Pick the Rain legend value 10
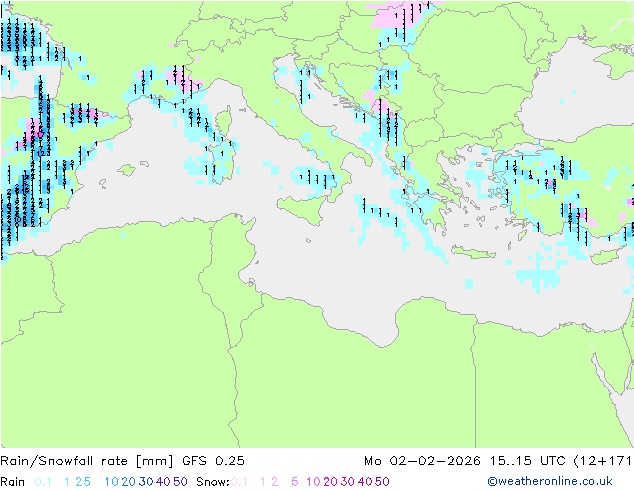 point(111,482)
